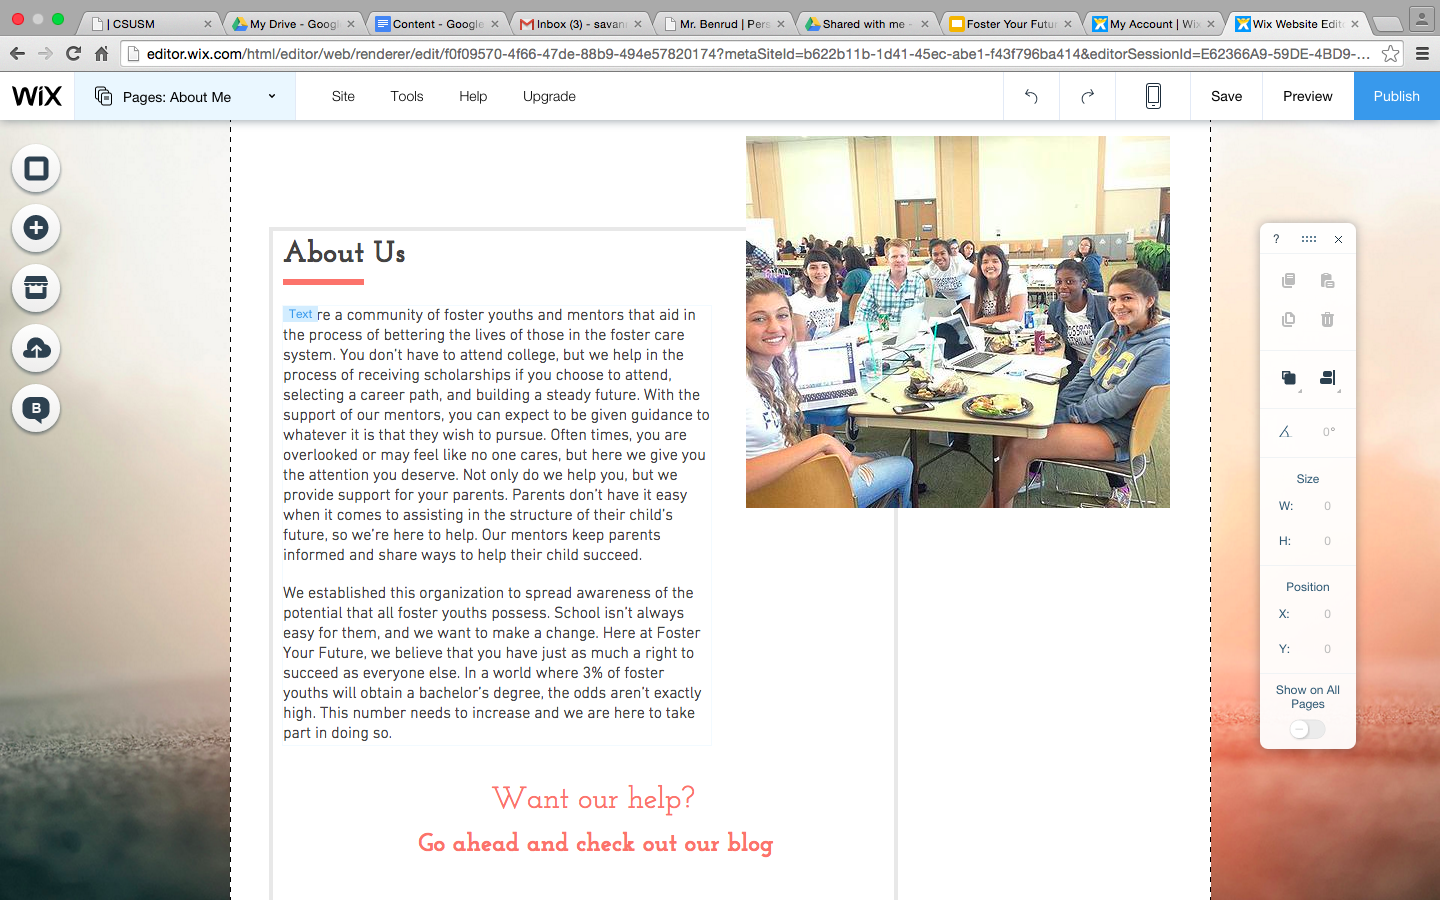The height and width of the screenshot is (900, 1440).
Task: Close the floating toolbox panel
Action: point(1338,239)
